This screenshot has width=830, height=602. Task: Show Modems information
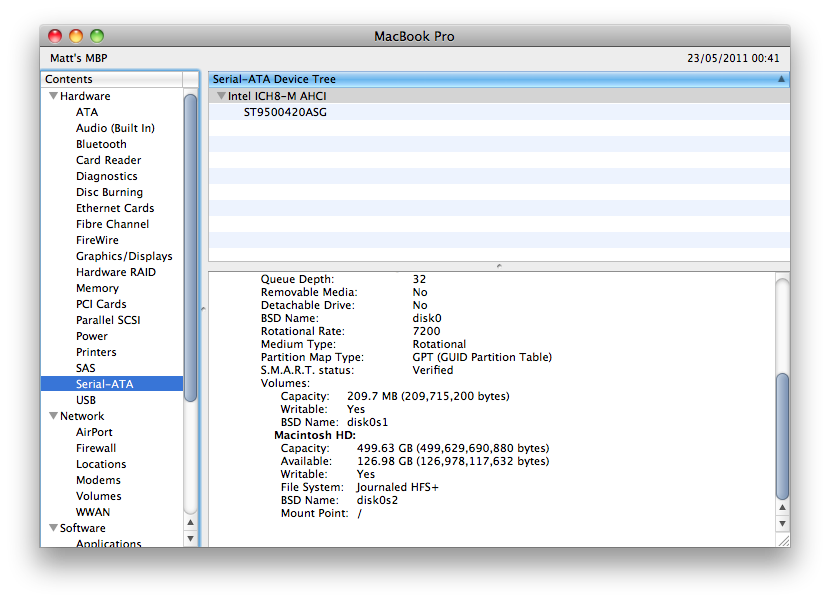coord(98,480)
